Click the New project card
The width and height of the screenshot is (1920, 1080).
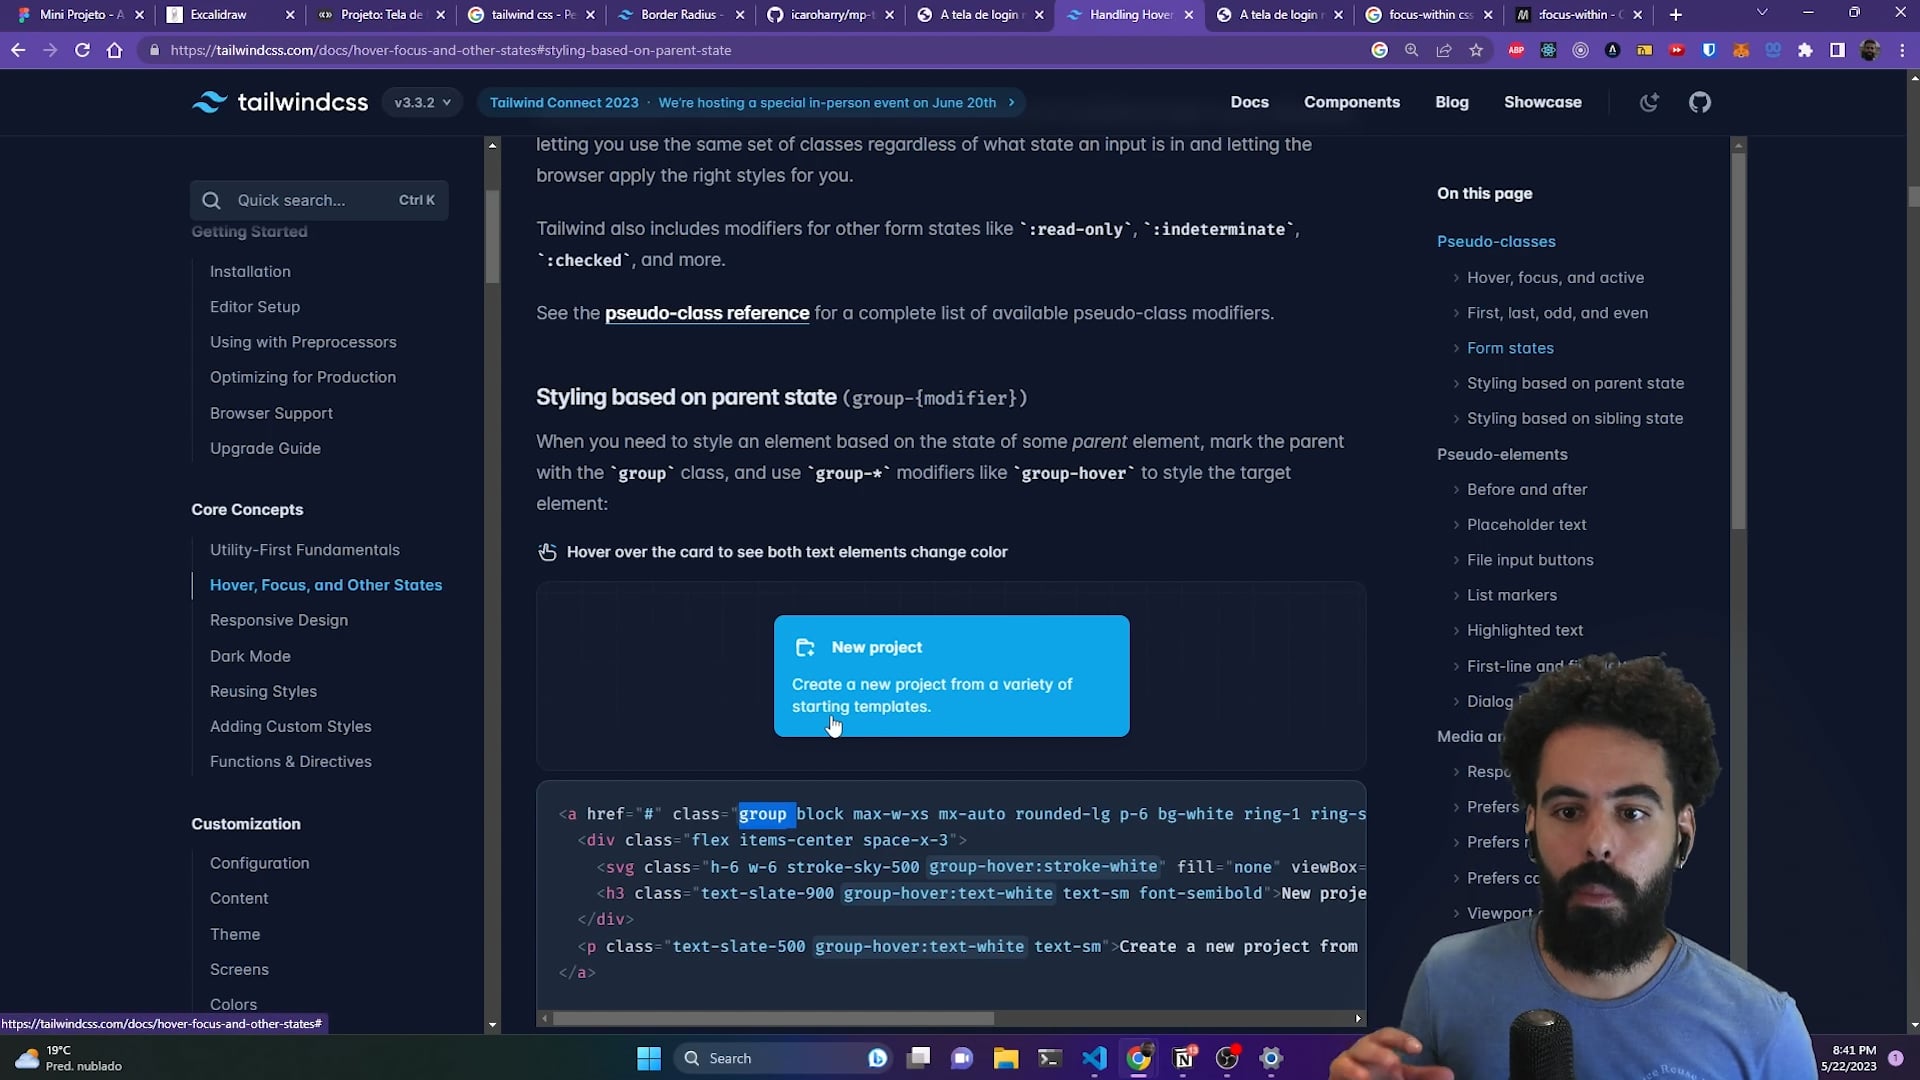[x=951, y=676]
